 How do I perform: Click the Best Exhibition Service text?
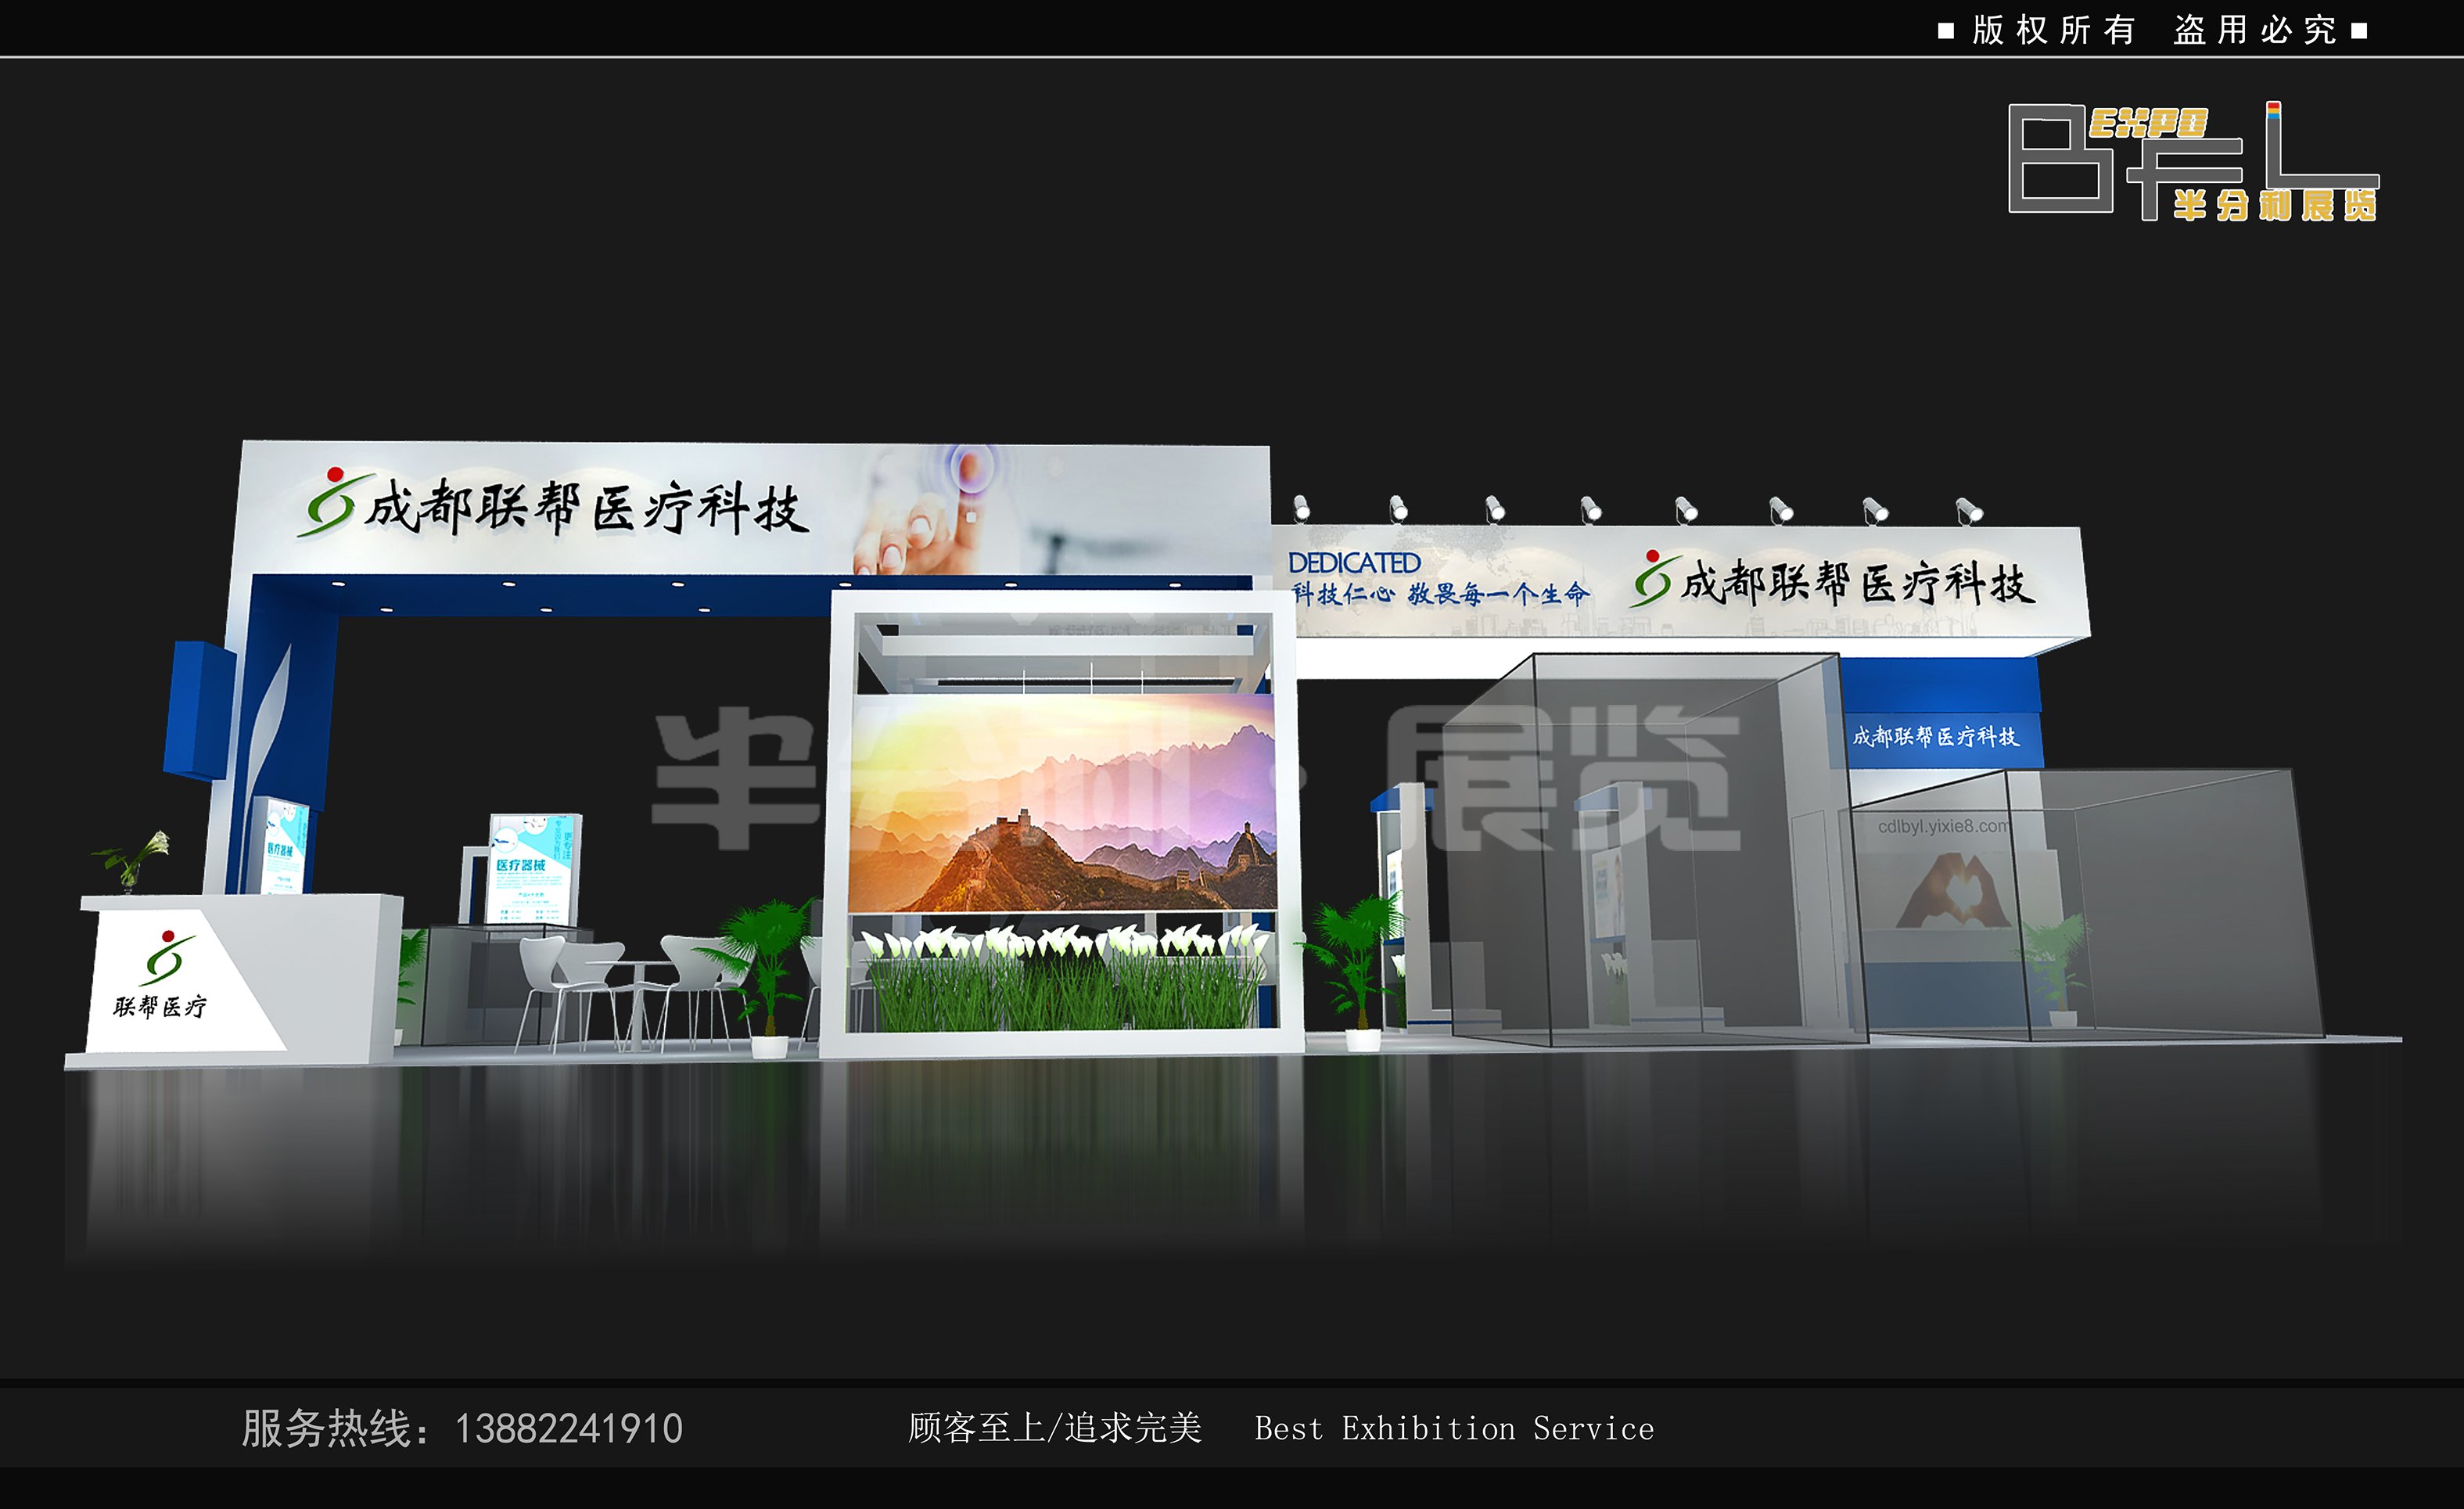coord(1454,1429)
